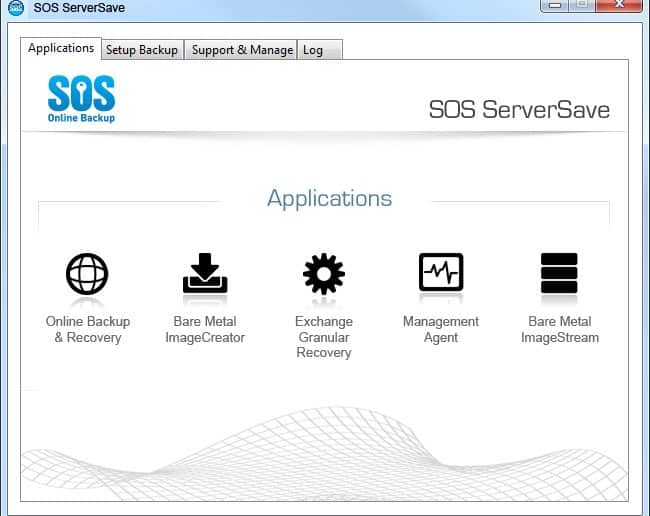650x516 pixels.
Task: Select the Applications tab
Action: tap(61, 48)
